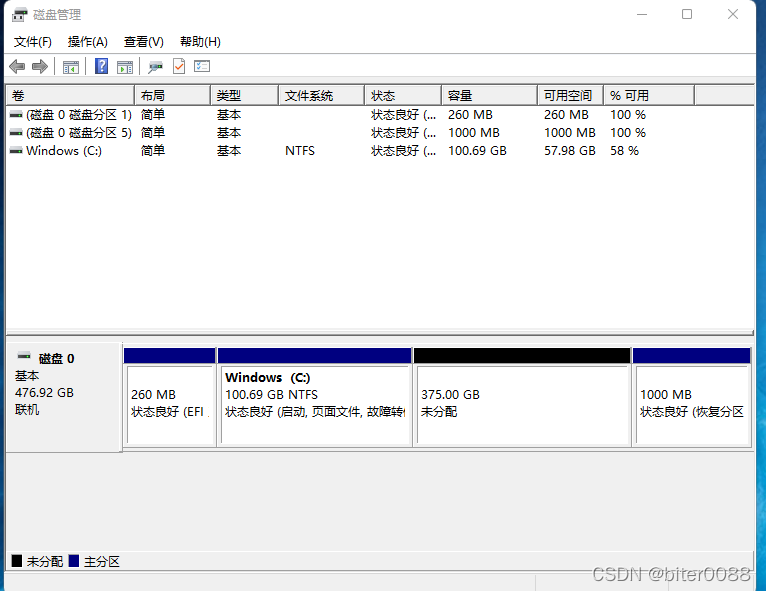This screenshot has width=766, height=591.
Task: Maximize the Disk Management window
Action: click(x=687, y=15)
